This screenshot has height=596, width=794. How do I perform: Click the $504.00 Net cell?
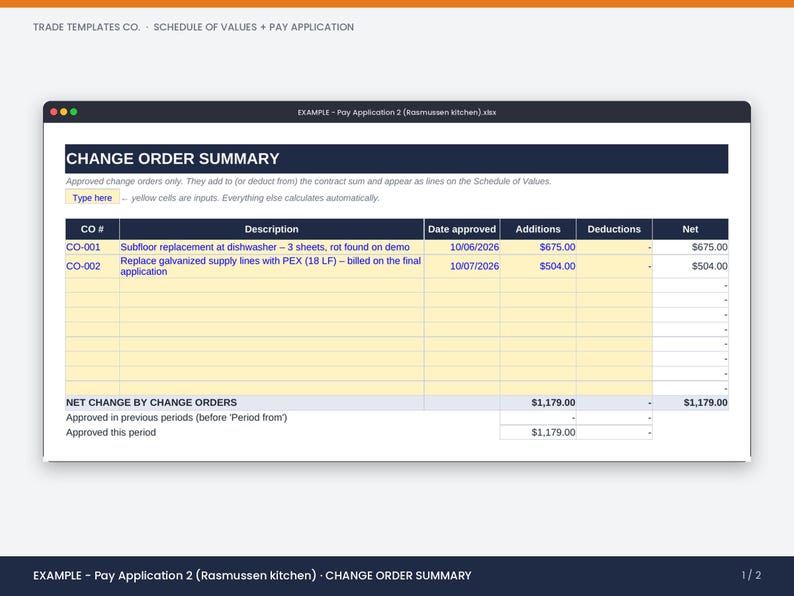coord(690,266)
